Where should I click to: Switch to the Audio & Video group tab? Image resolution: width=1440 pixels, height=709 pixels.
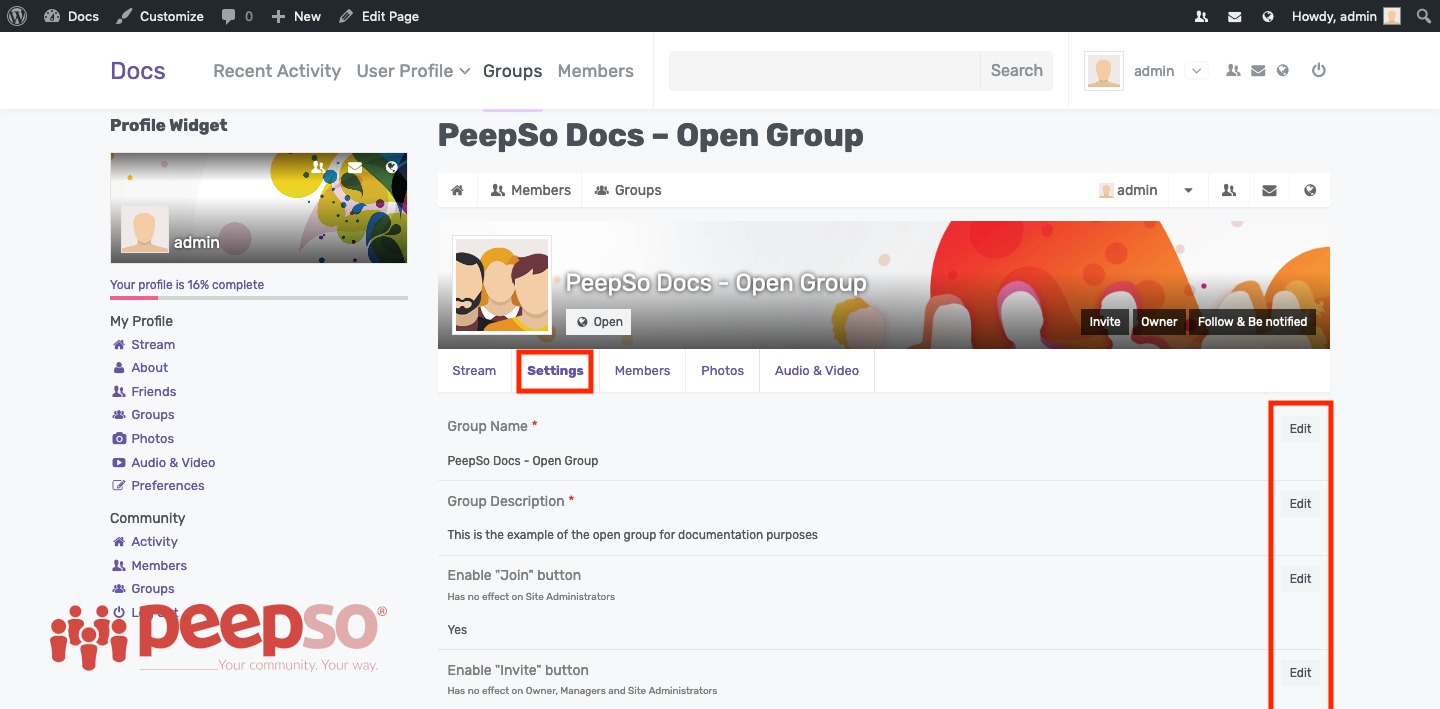(817, 370)
